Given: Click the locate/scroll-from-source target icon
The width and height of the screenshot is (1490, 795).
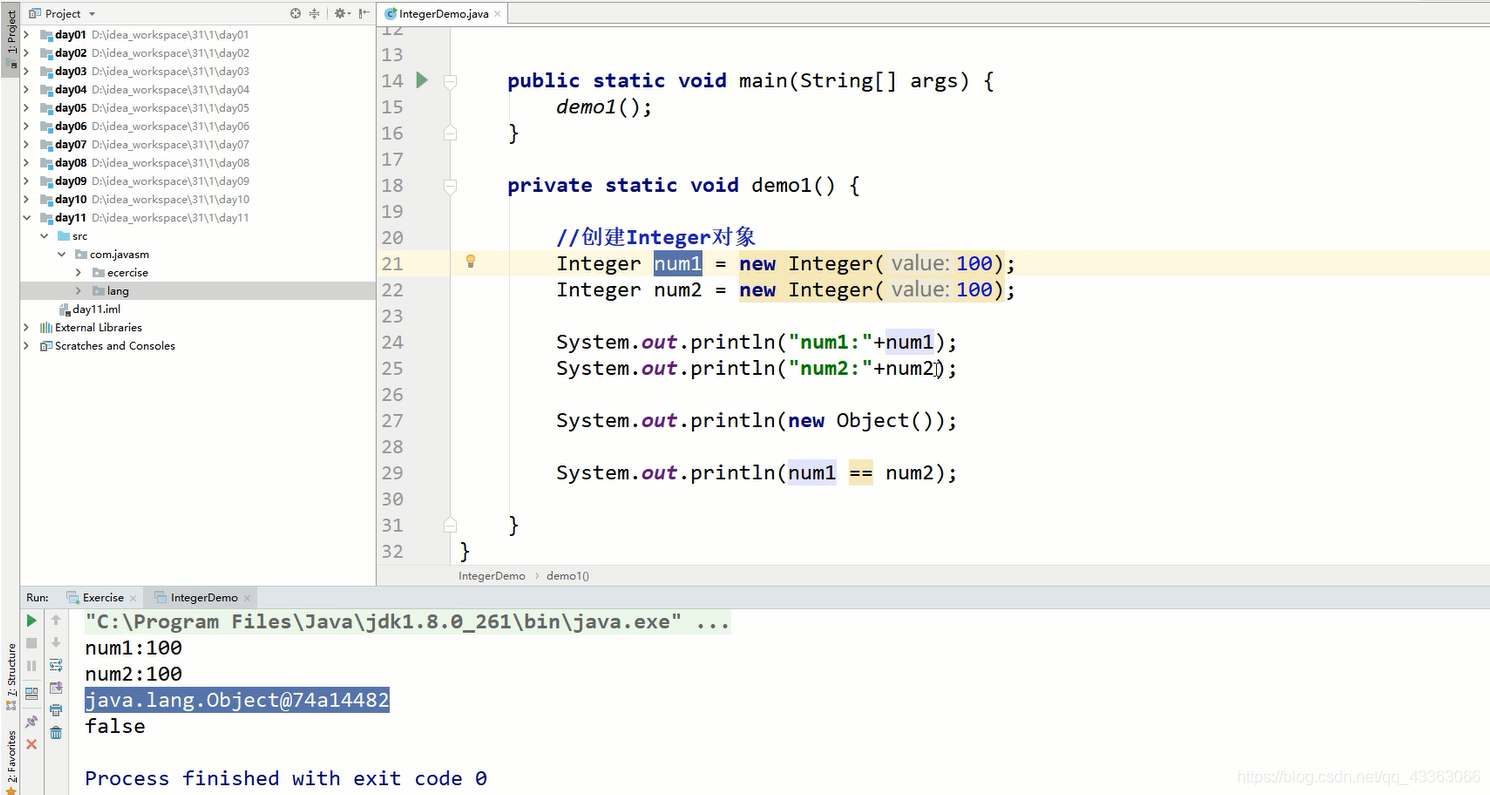Looking at the screenshot, I should tap(295, 14).
